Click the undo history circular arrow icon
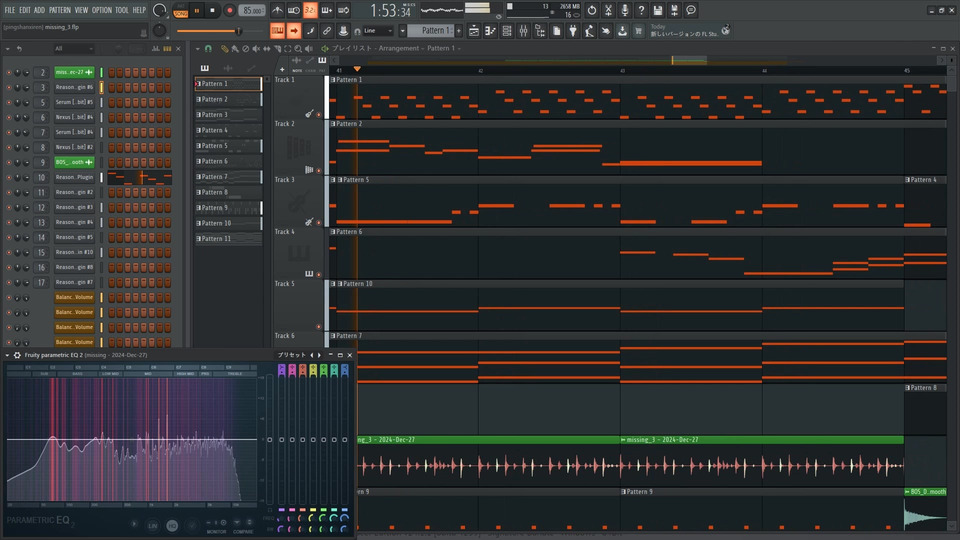960x540 pixels. pos(591,10)
